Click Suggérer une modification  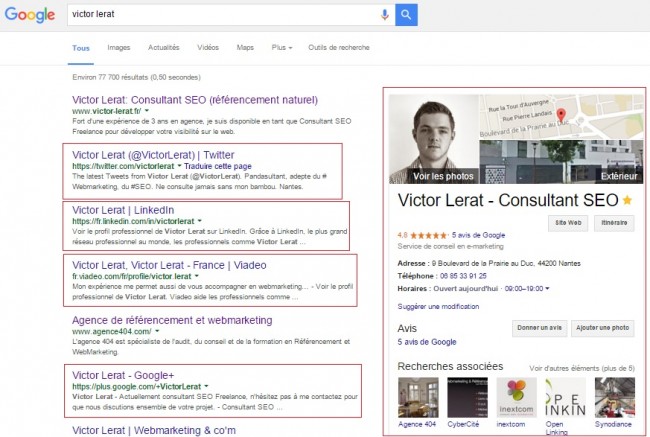(438, 307)
